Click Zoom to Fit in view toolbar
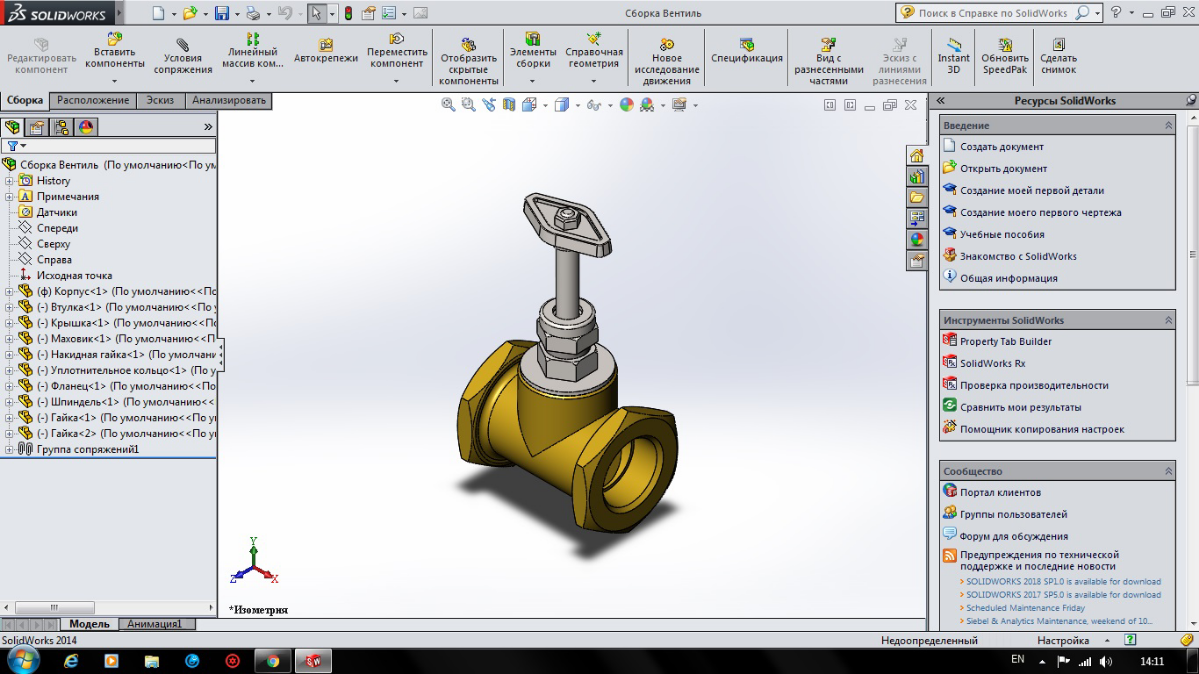 449,105
